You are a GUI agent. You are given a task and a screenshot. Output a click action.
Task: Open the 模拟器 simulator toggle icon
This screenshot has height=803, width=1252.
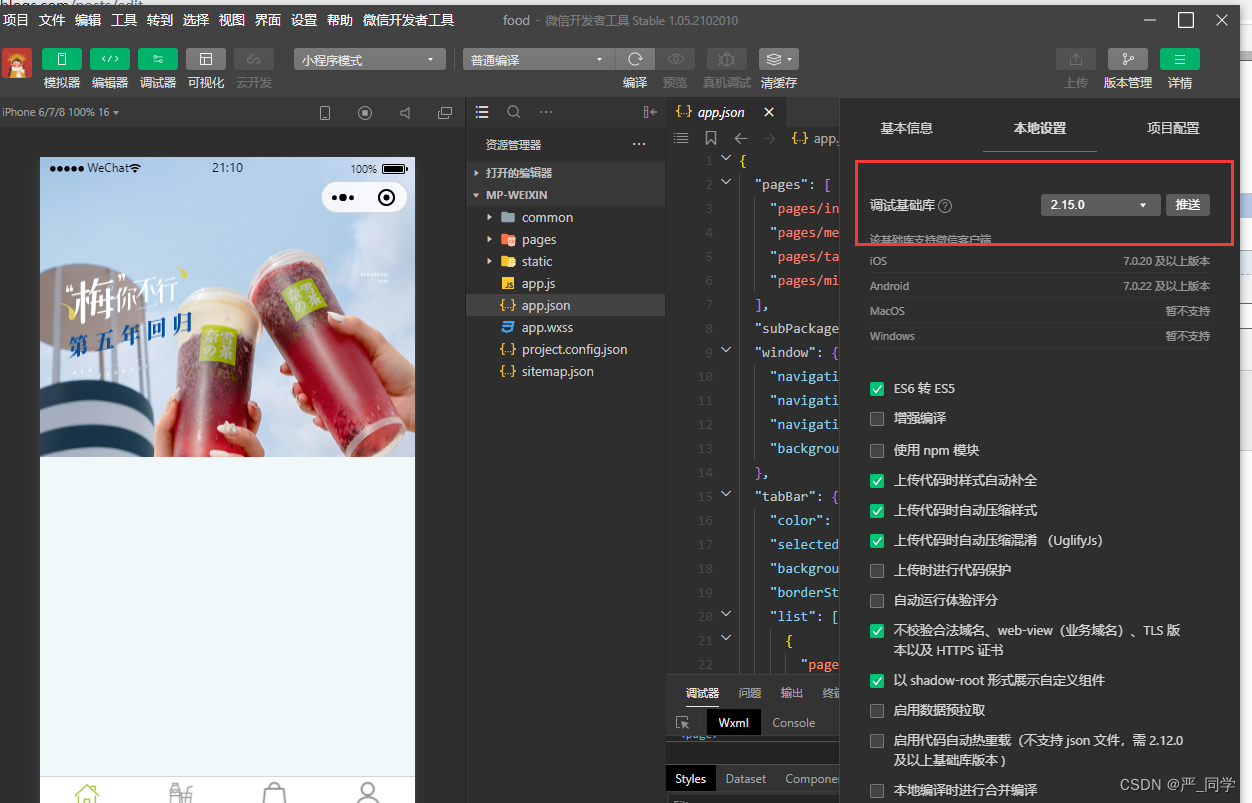point(61,58)
